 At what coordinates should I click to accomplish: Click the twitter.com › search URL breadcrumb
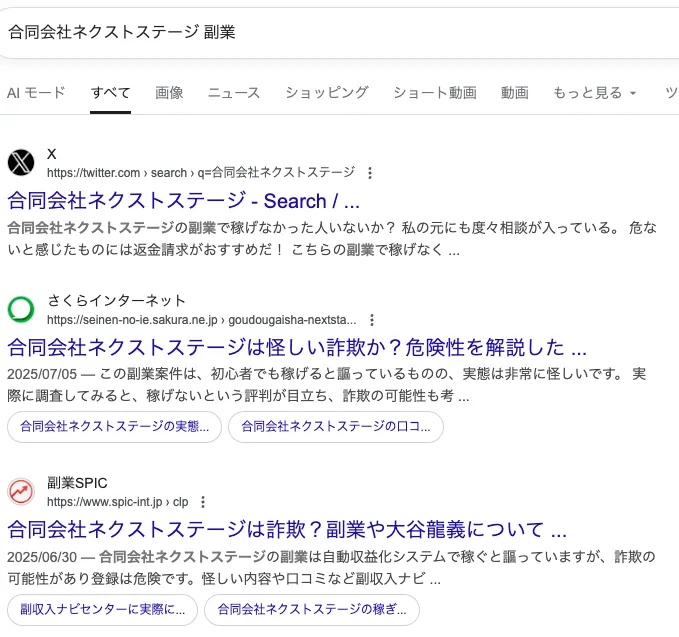pyautogui.click(x=201, y=173)
